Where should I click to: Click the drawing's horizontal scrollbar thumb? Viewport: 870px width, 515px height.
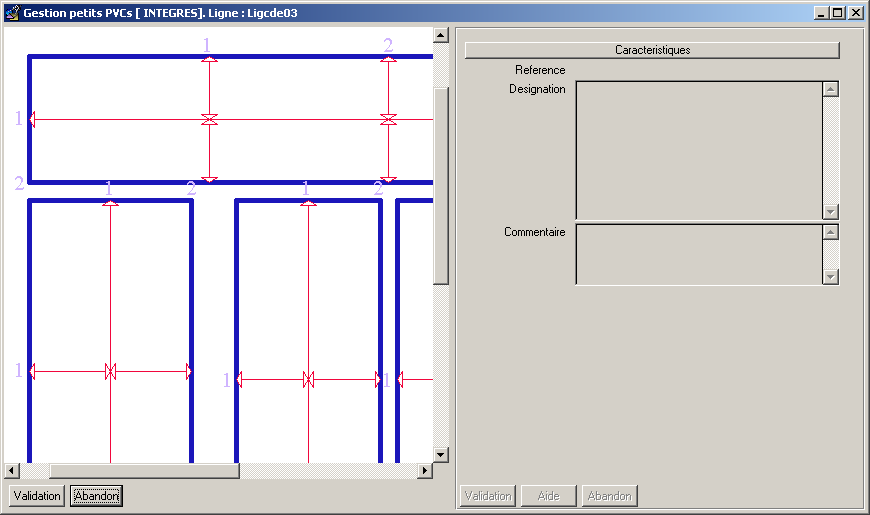click(x=144, y=471)
